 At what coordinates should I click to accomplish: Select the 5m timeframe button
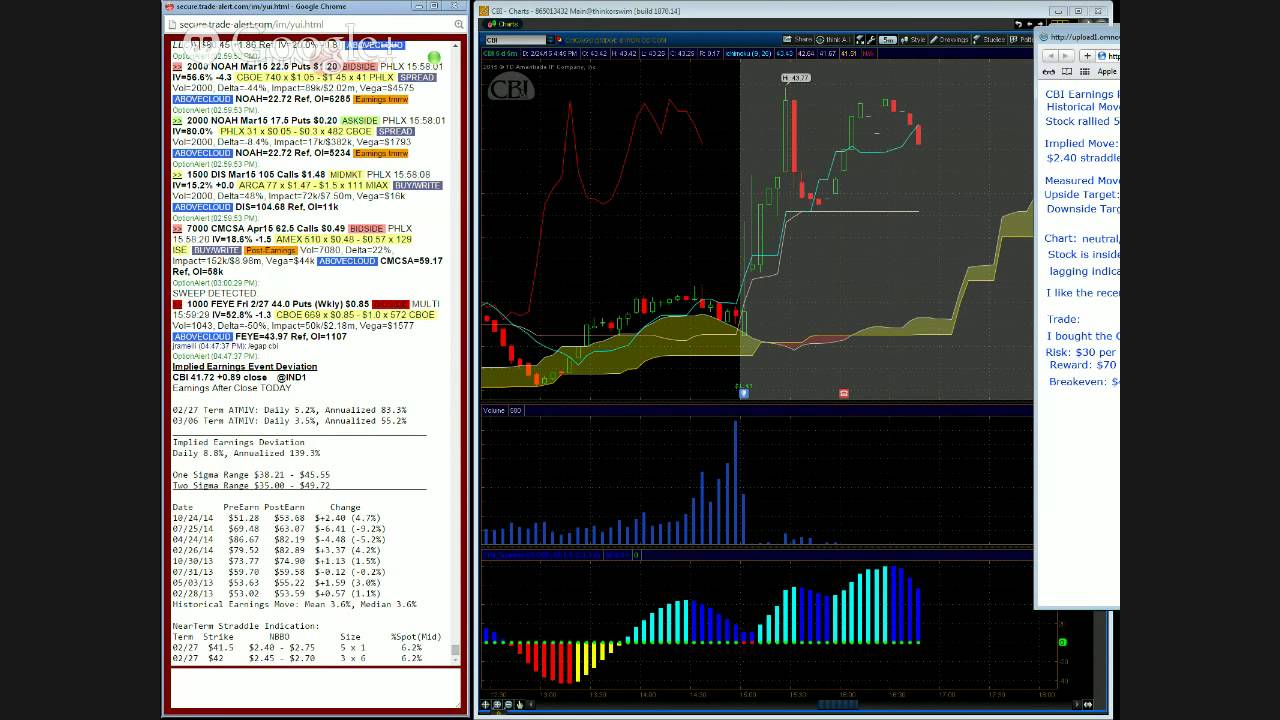tap(888, 40)
